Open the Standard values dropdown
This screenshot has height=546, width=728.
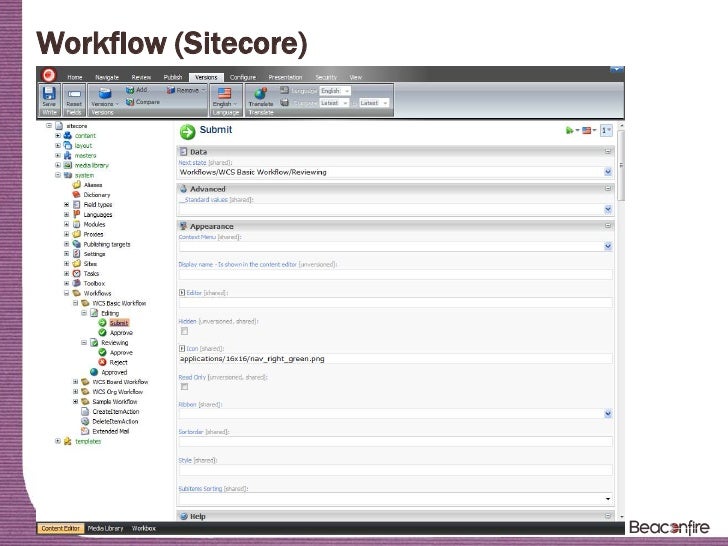click(608, 209)
